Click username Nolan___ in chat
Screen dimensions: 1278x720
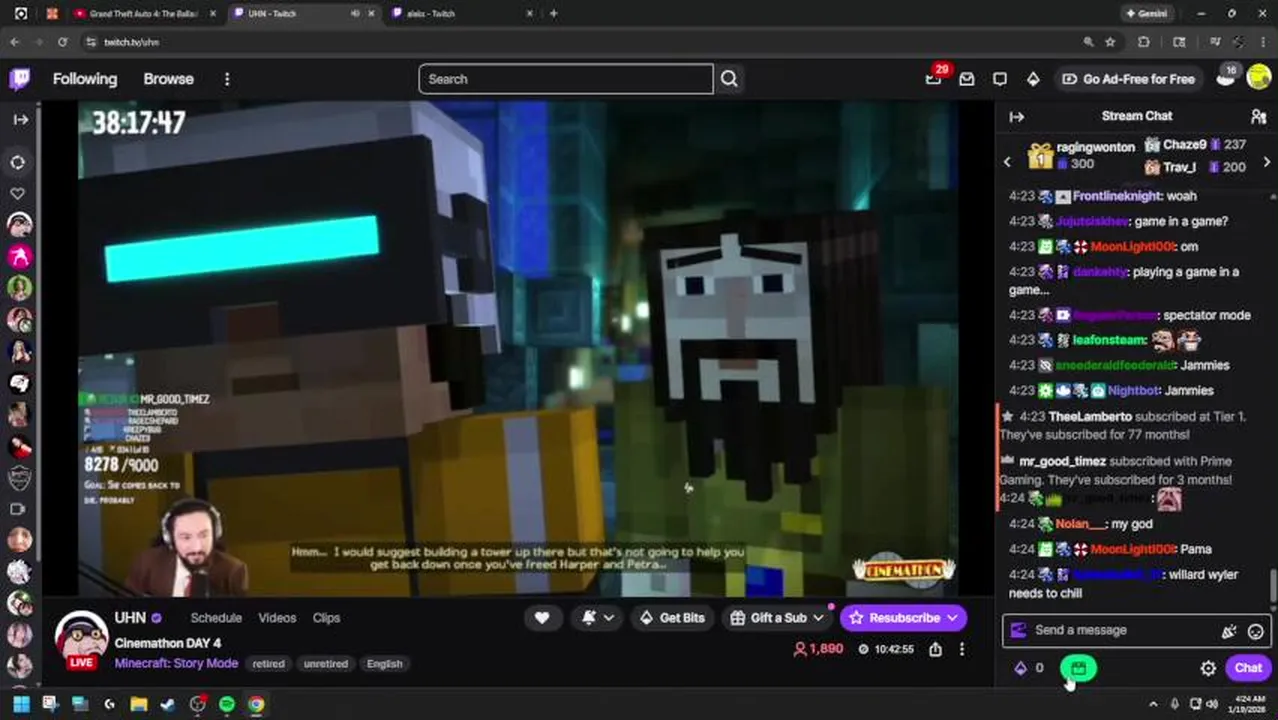click(1081, 524)
